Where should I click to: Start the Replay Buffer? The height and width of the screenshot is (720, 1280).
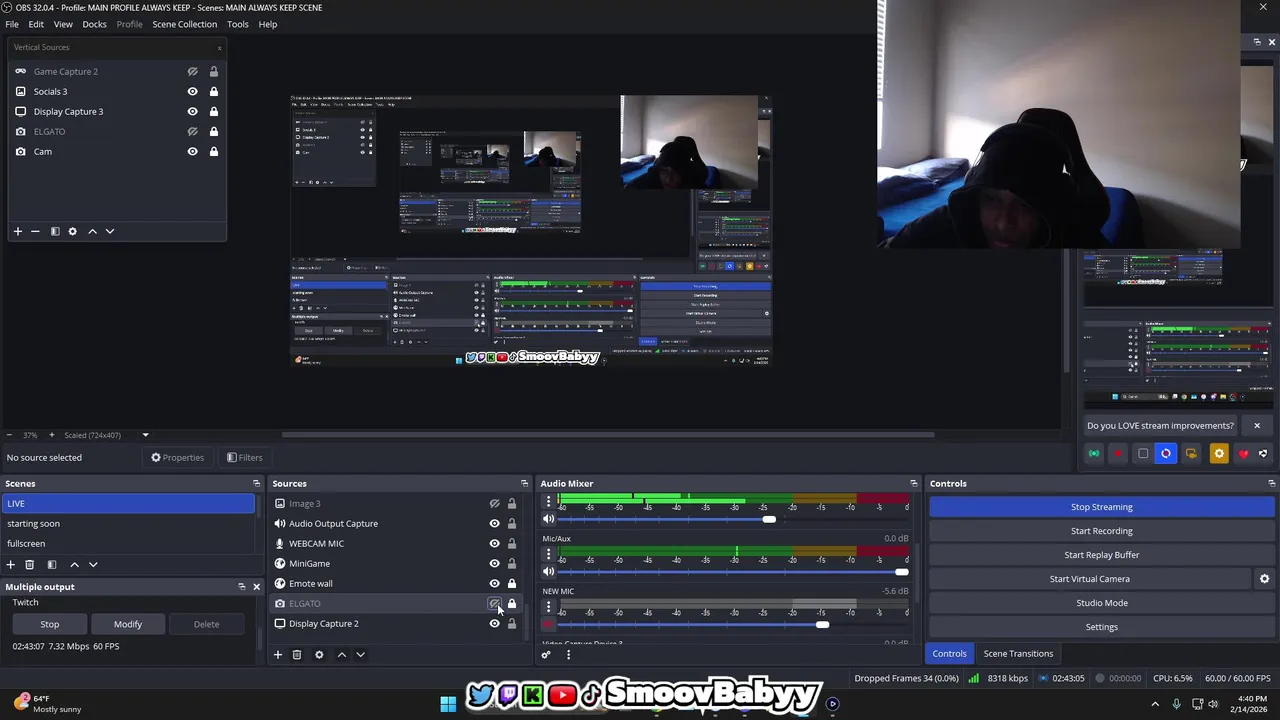pyautogui.click(x=1102, y=555)
